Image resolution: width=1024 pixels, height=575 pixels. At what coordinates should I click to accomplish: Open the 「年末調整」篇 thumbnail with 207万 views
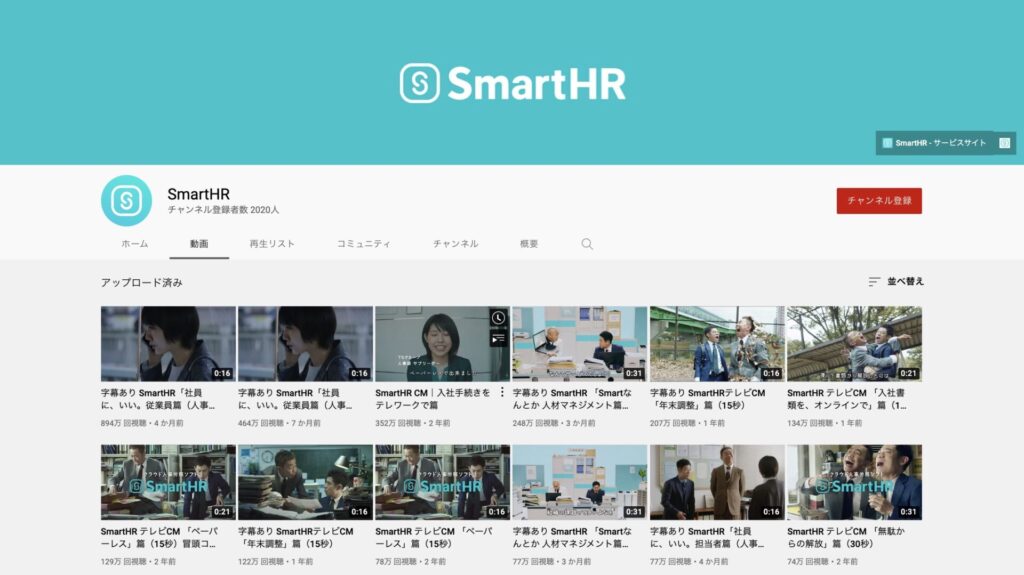[x=716, y=344]
